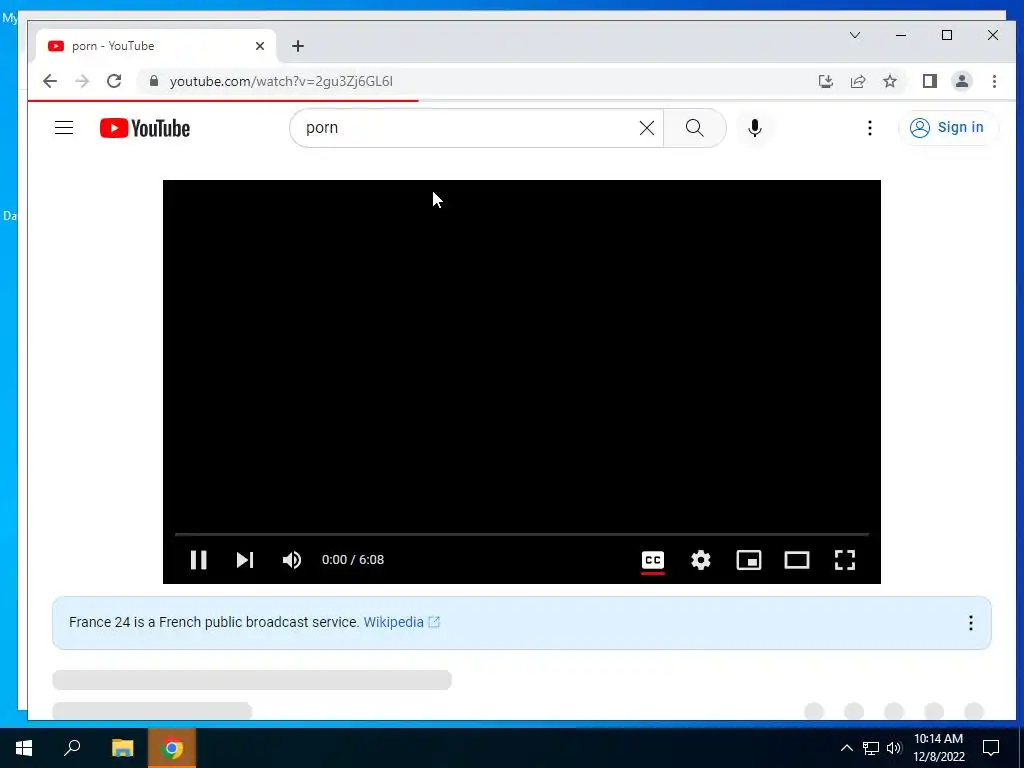Click inside the YouTube search field
The width and height of the screenshot is (1024, 768).
pyautogui.click(x=467, y=128)
